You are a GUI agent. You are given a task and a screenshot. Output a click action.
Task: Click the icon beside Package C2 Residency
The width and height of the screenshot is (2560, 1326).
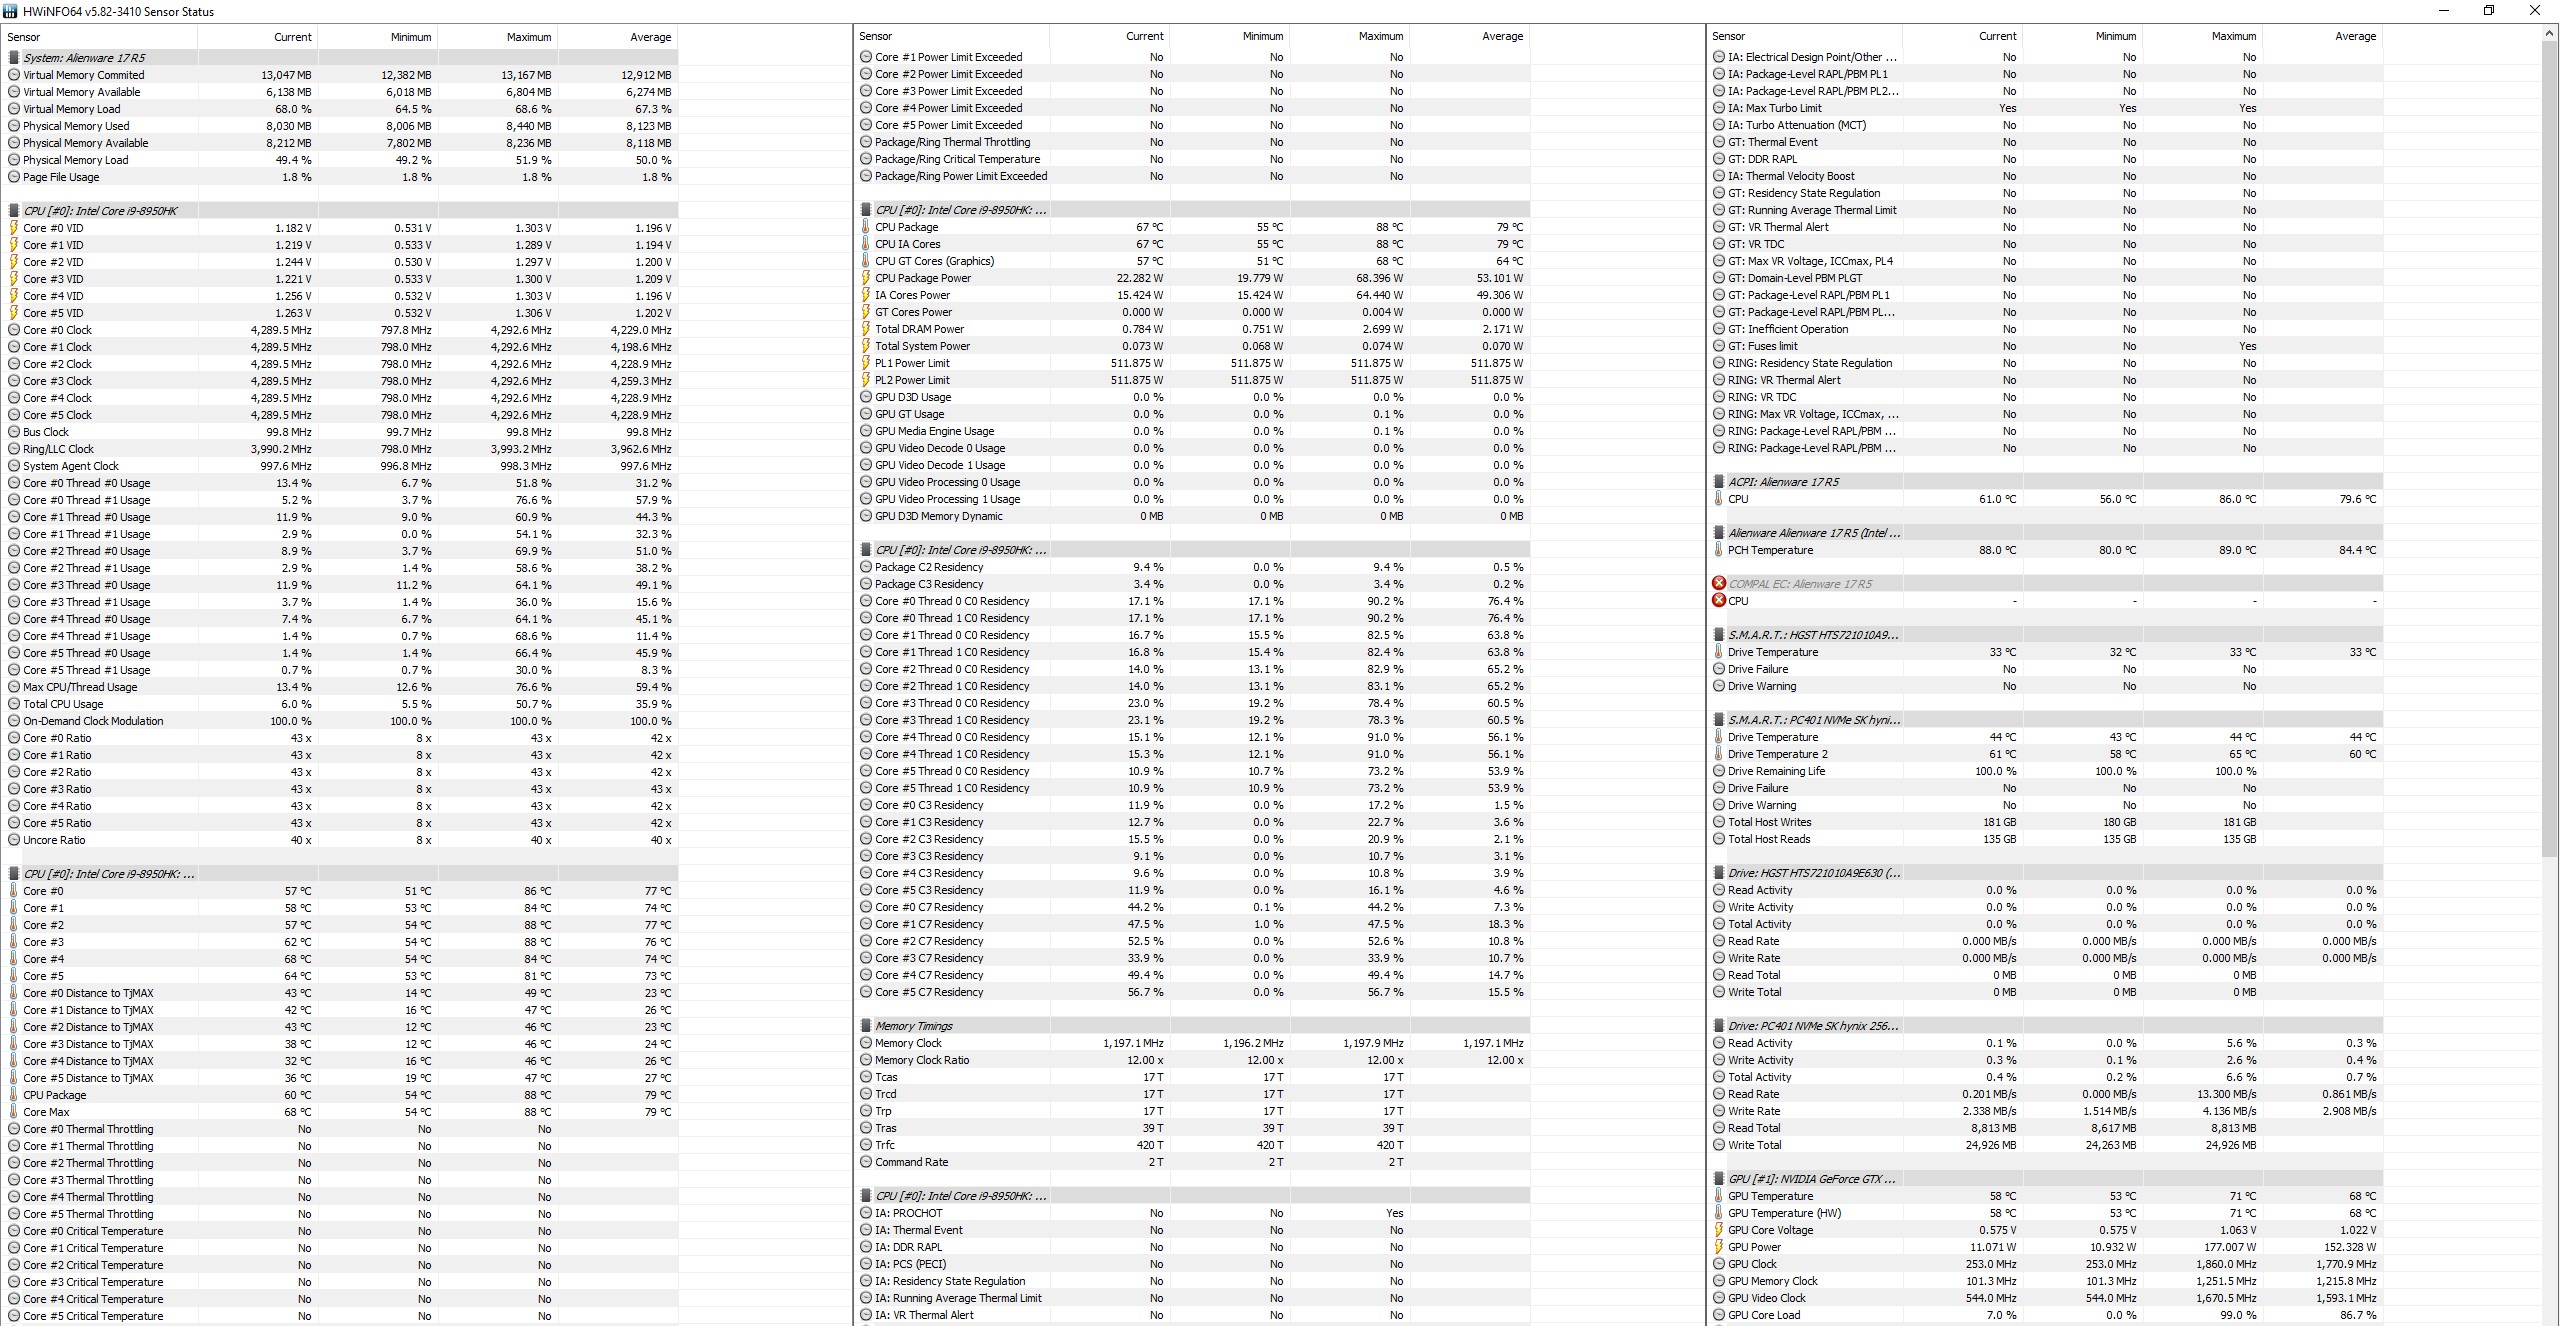point(866,567)
